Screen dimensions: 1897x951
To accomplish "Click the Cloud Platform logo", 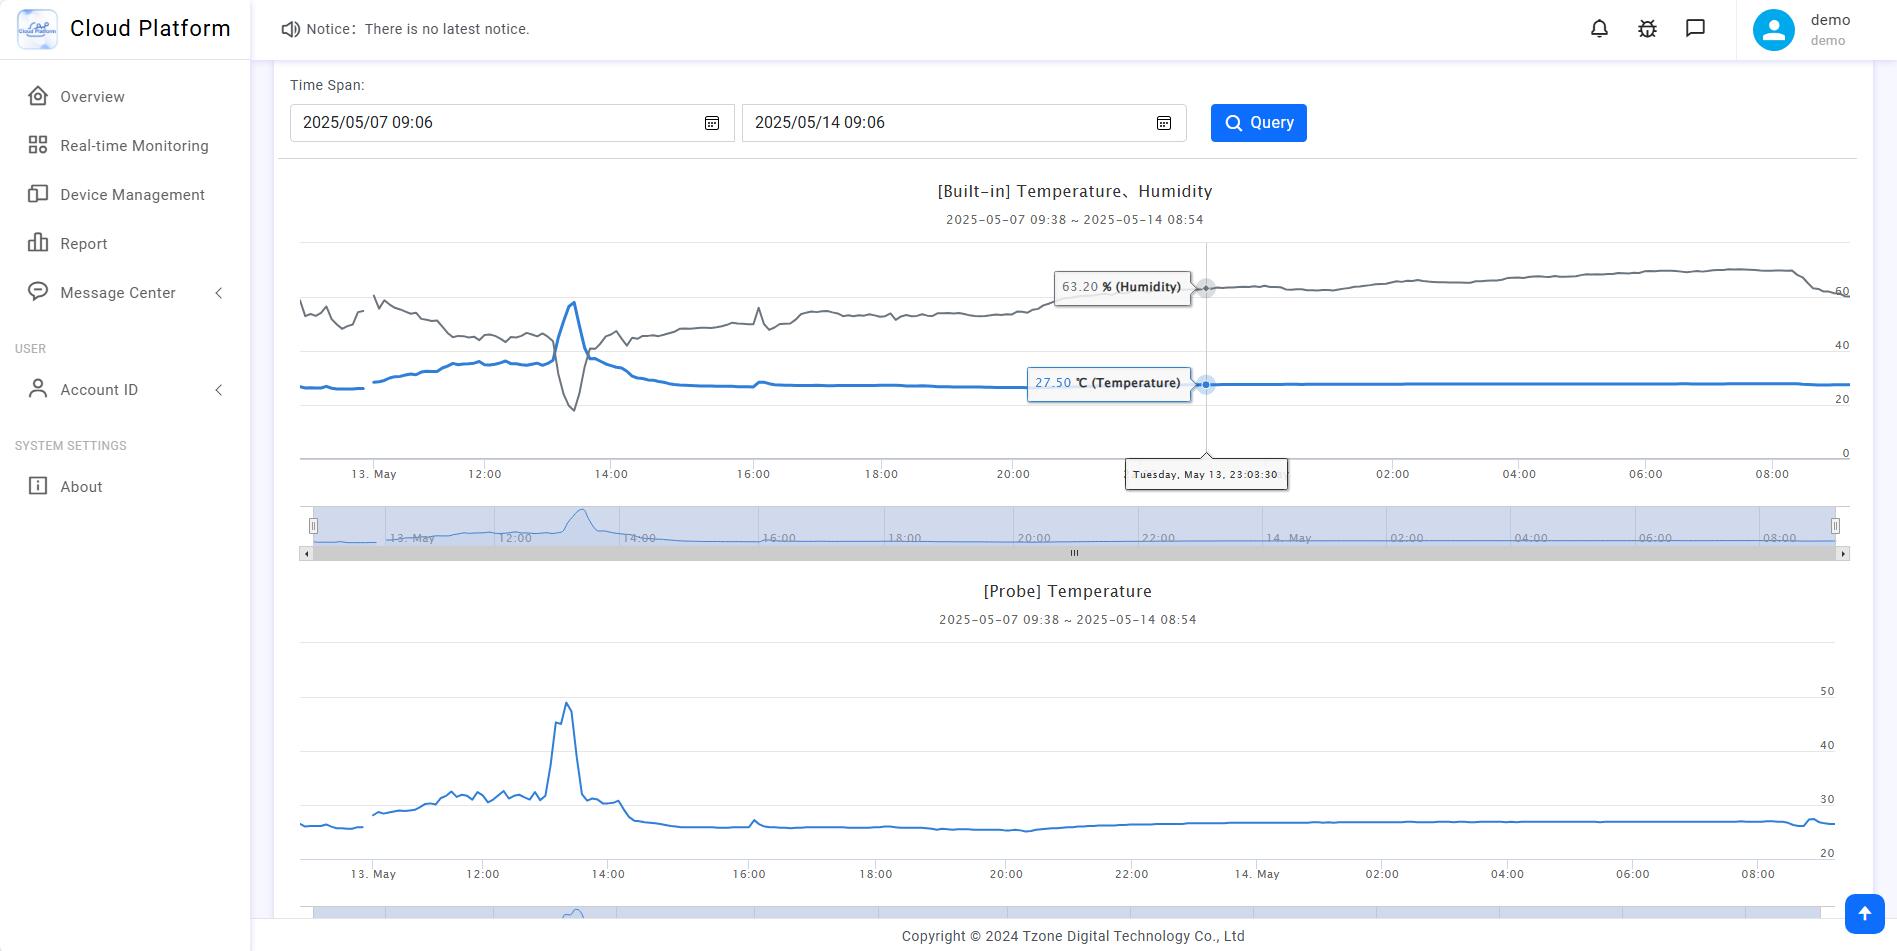I will [x=38, y=29].
